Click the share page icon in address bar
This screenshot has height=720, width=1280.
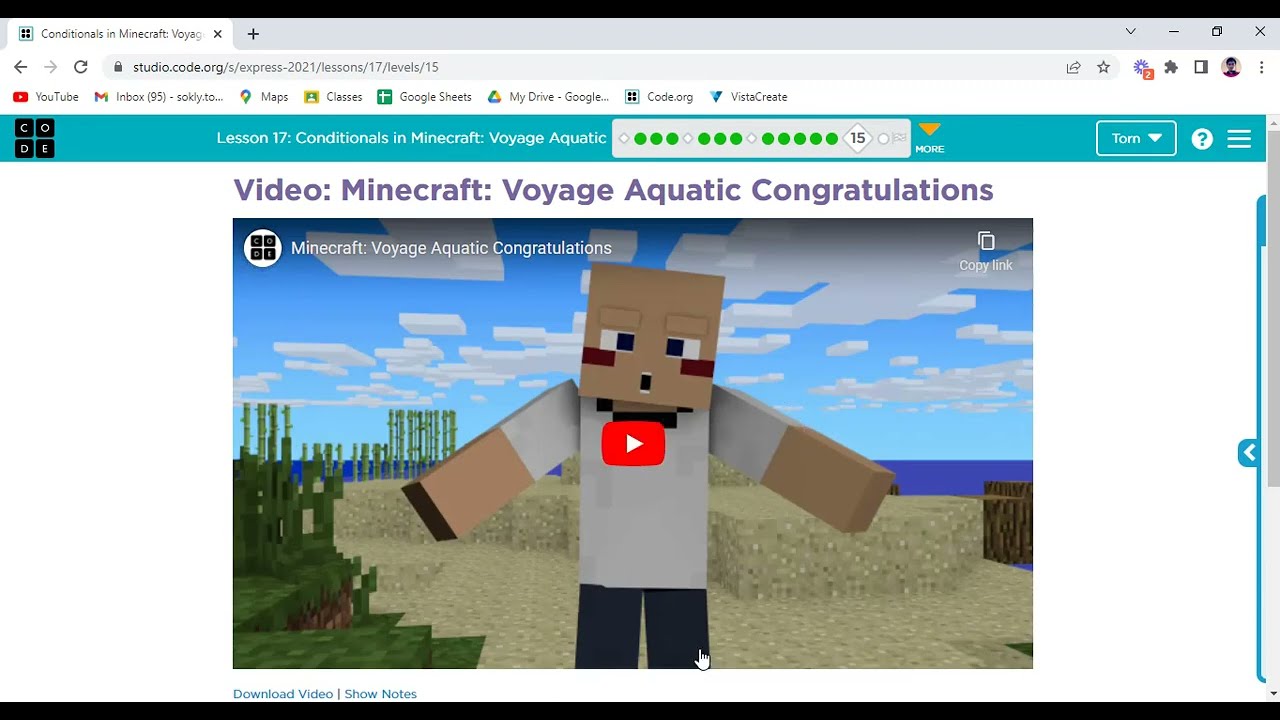(x=1073, y=67)
